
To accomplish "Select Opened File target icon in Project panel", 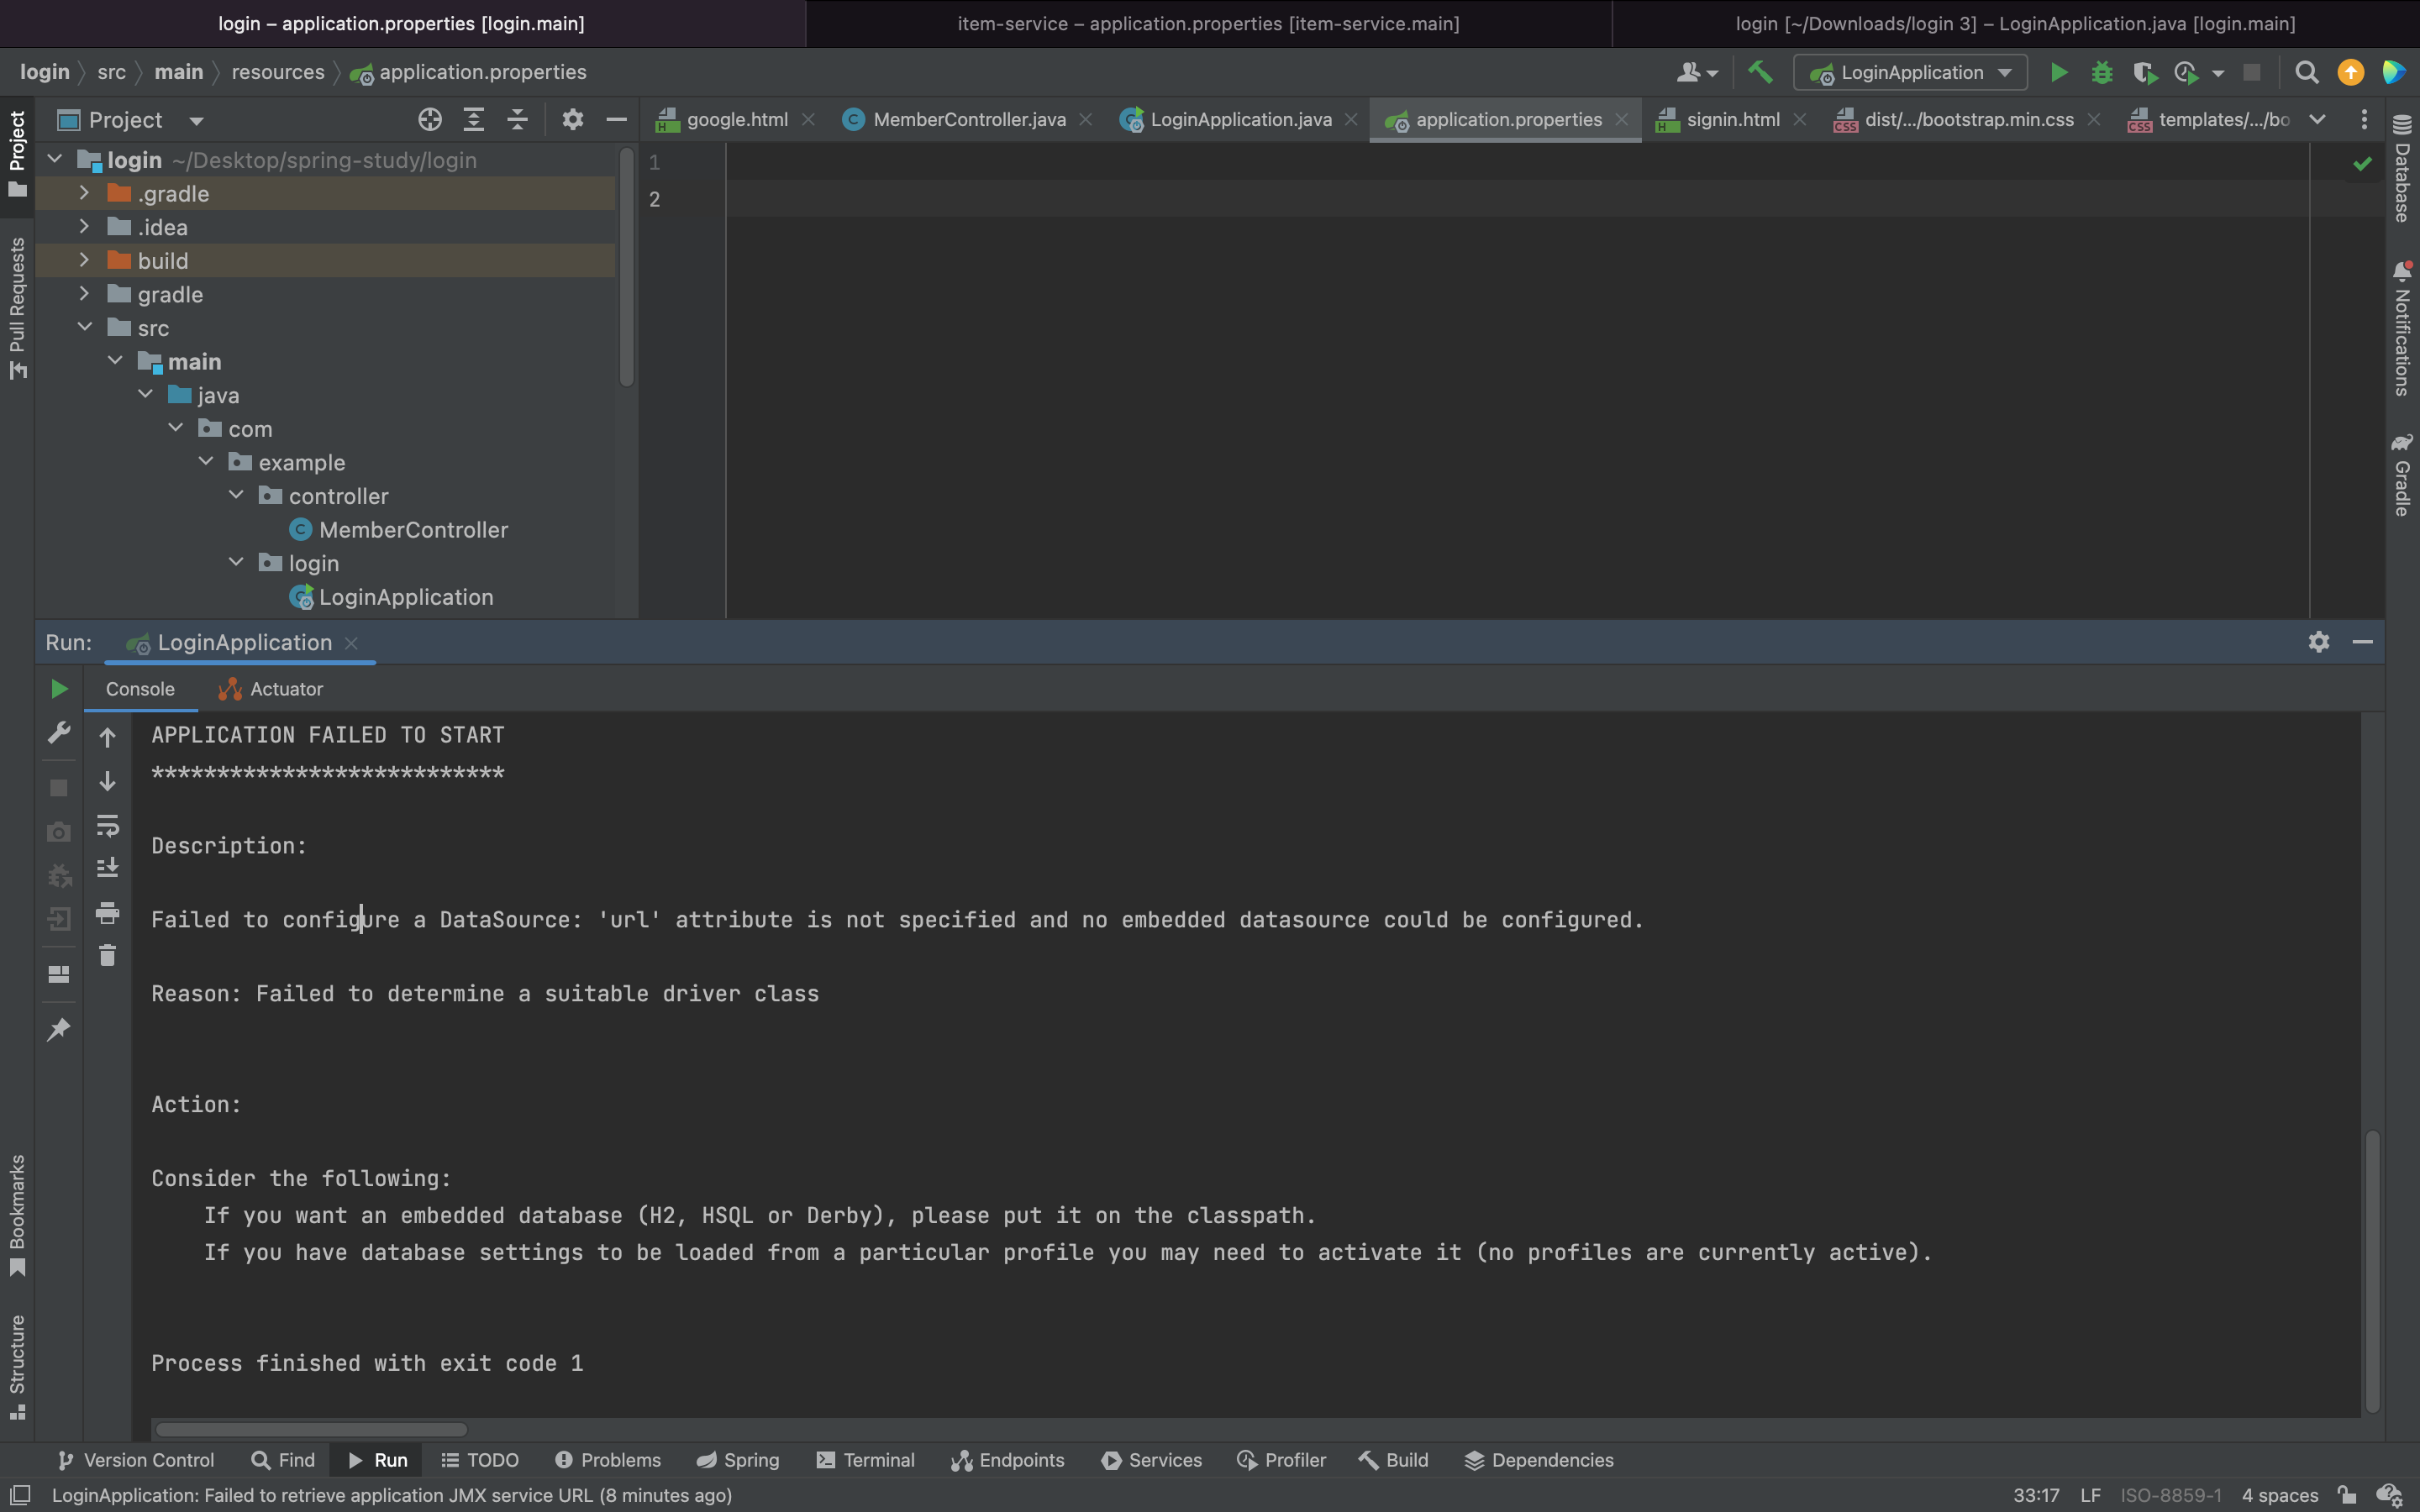I will 430,120.
